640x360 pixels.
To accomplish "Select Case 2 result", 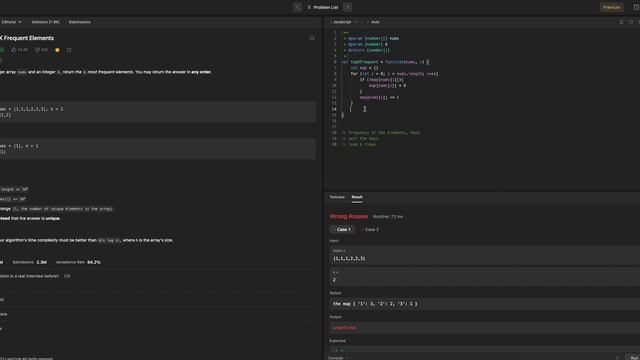I will click(x=370, y=229).
